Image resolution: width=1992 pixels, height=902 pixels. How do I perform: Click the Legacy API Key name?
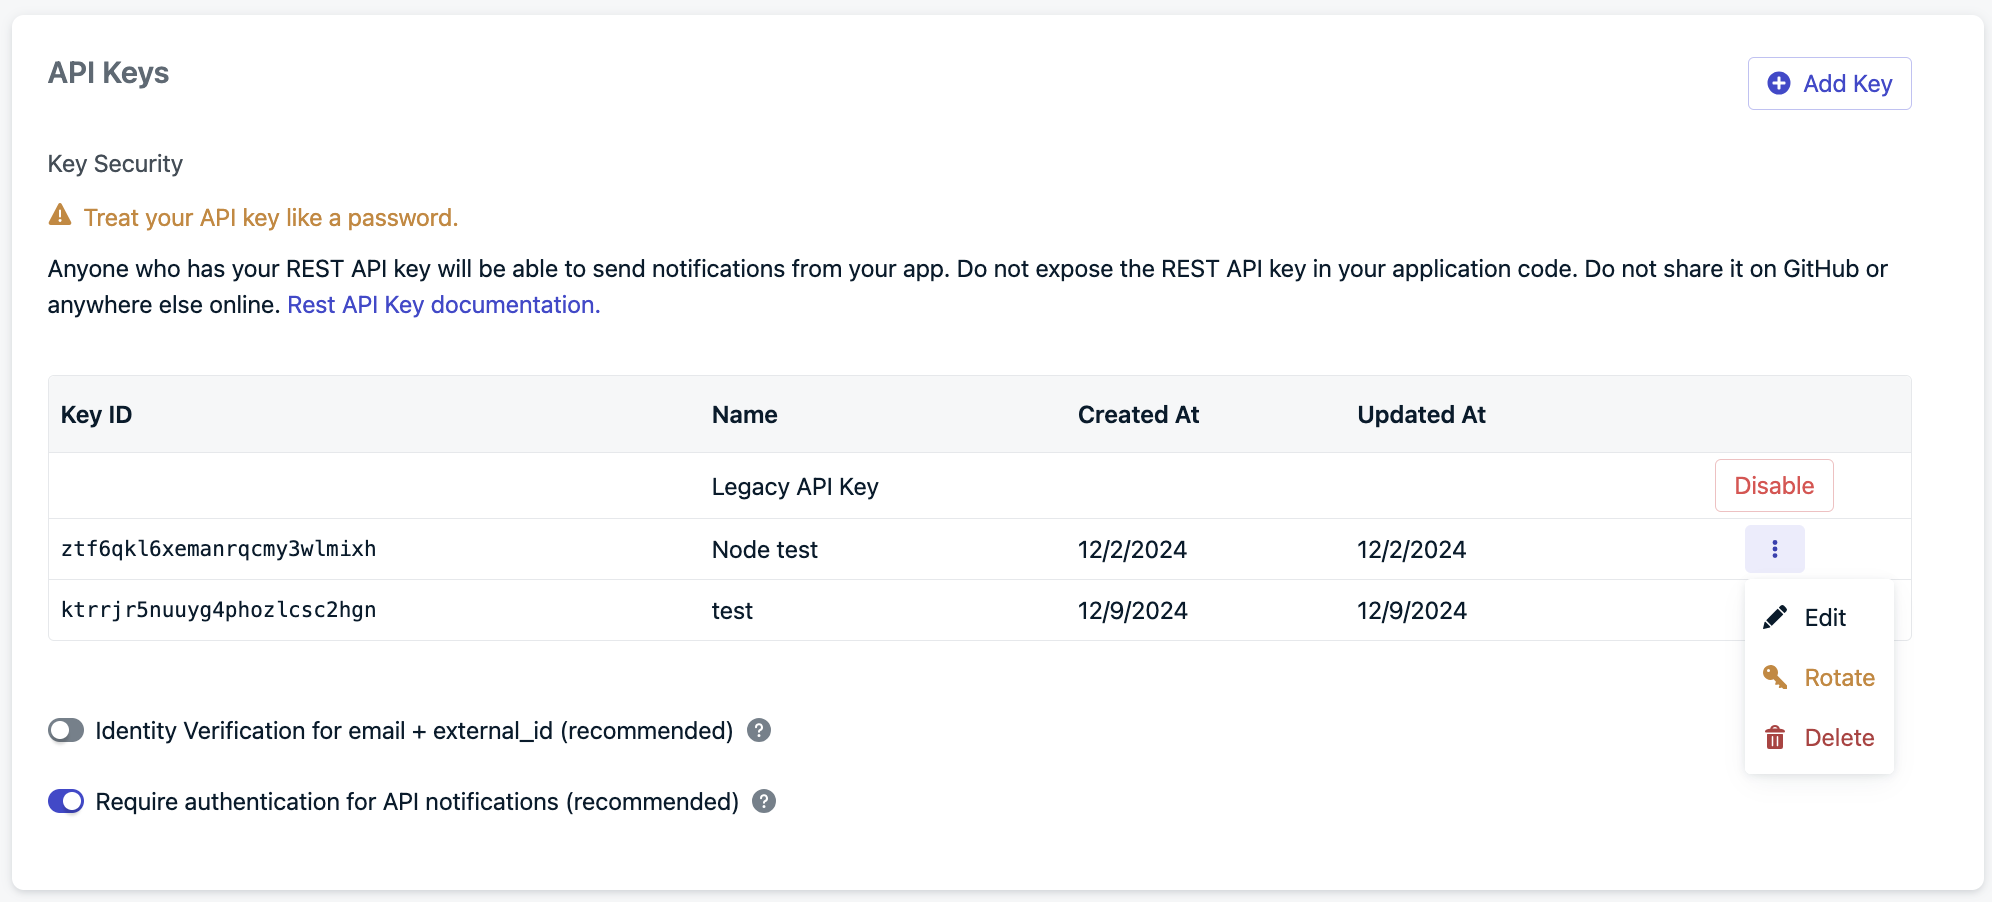pyautogui.click(x=795, y=487)
